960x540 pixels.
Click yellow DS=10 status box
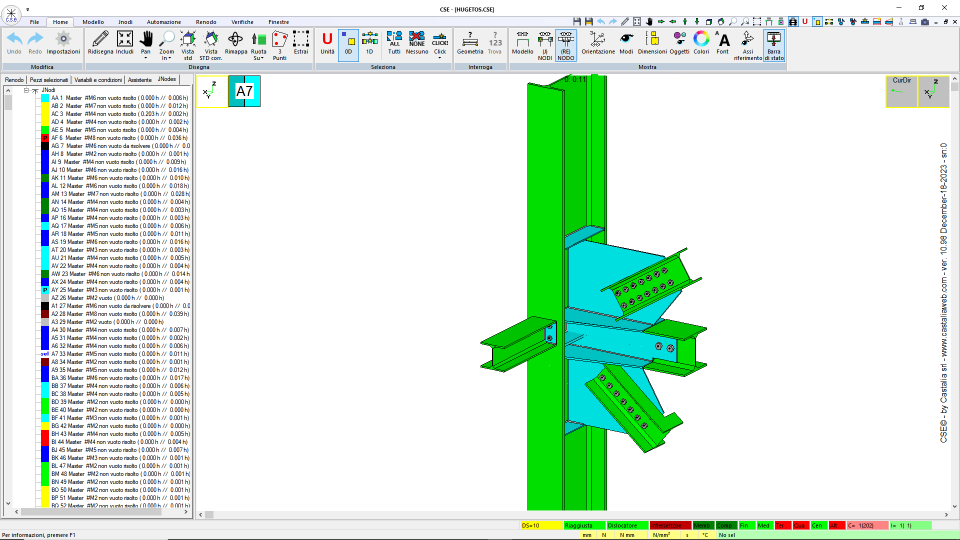click(541, 525)
